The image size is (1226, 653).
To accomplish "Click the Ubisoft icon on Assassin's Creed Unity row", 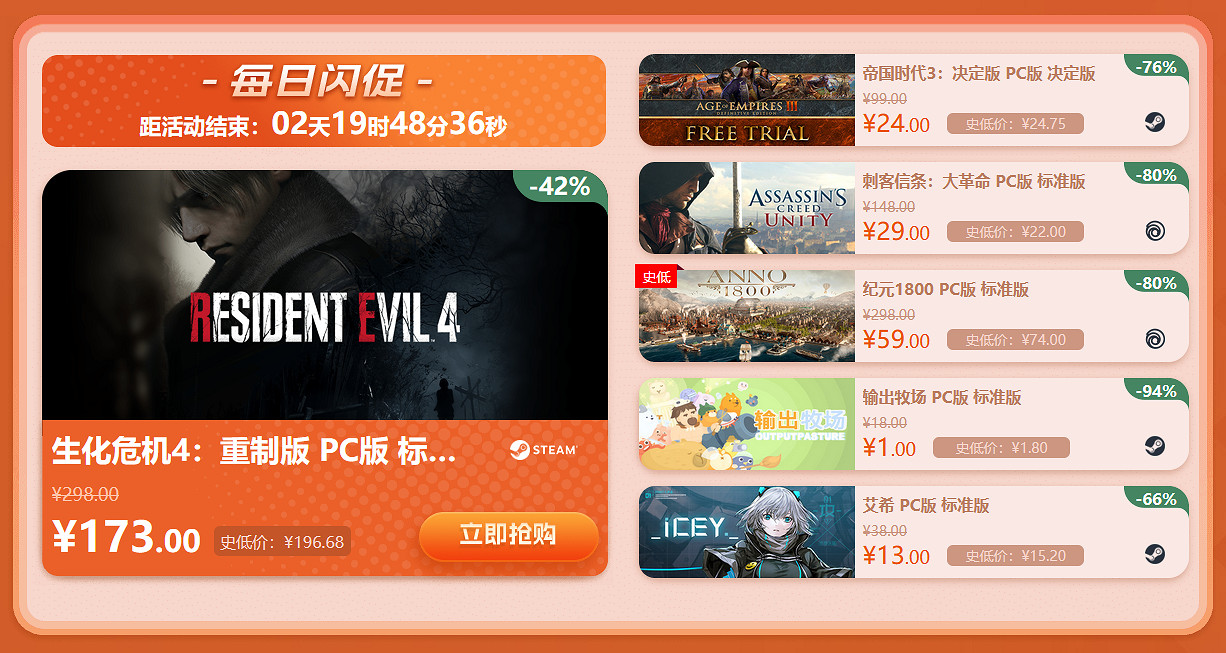I will click(x=1154, y=231).
